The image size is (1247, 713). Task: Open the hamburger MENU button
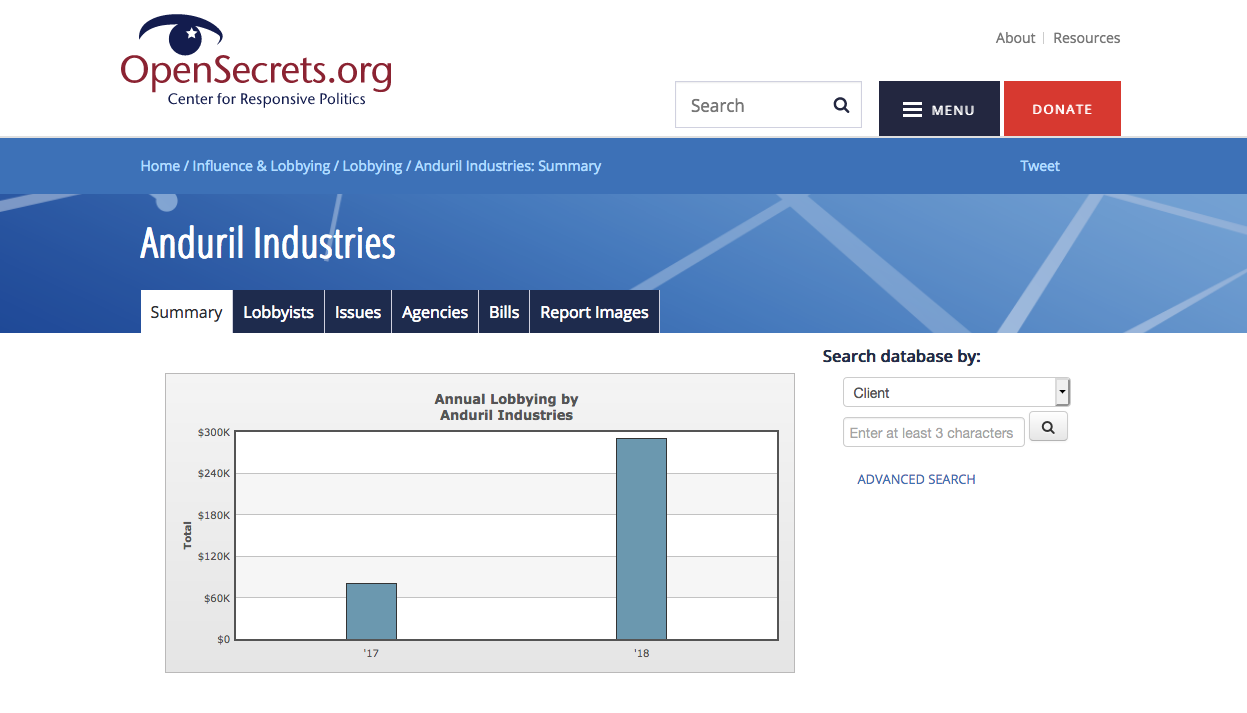(939, 109)
